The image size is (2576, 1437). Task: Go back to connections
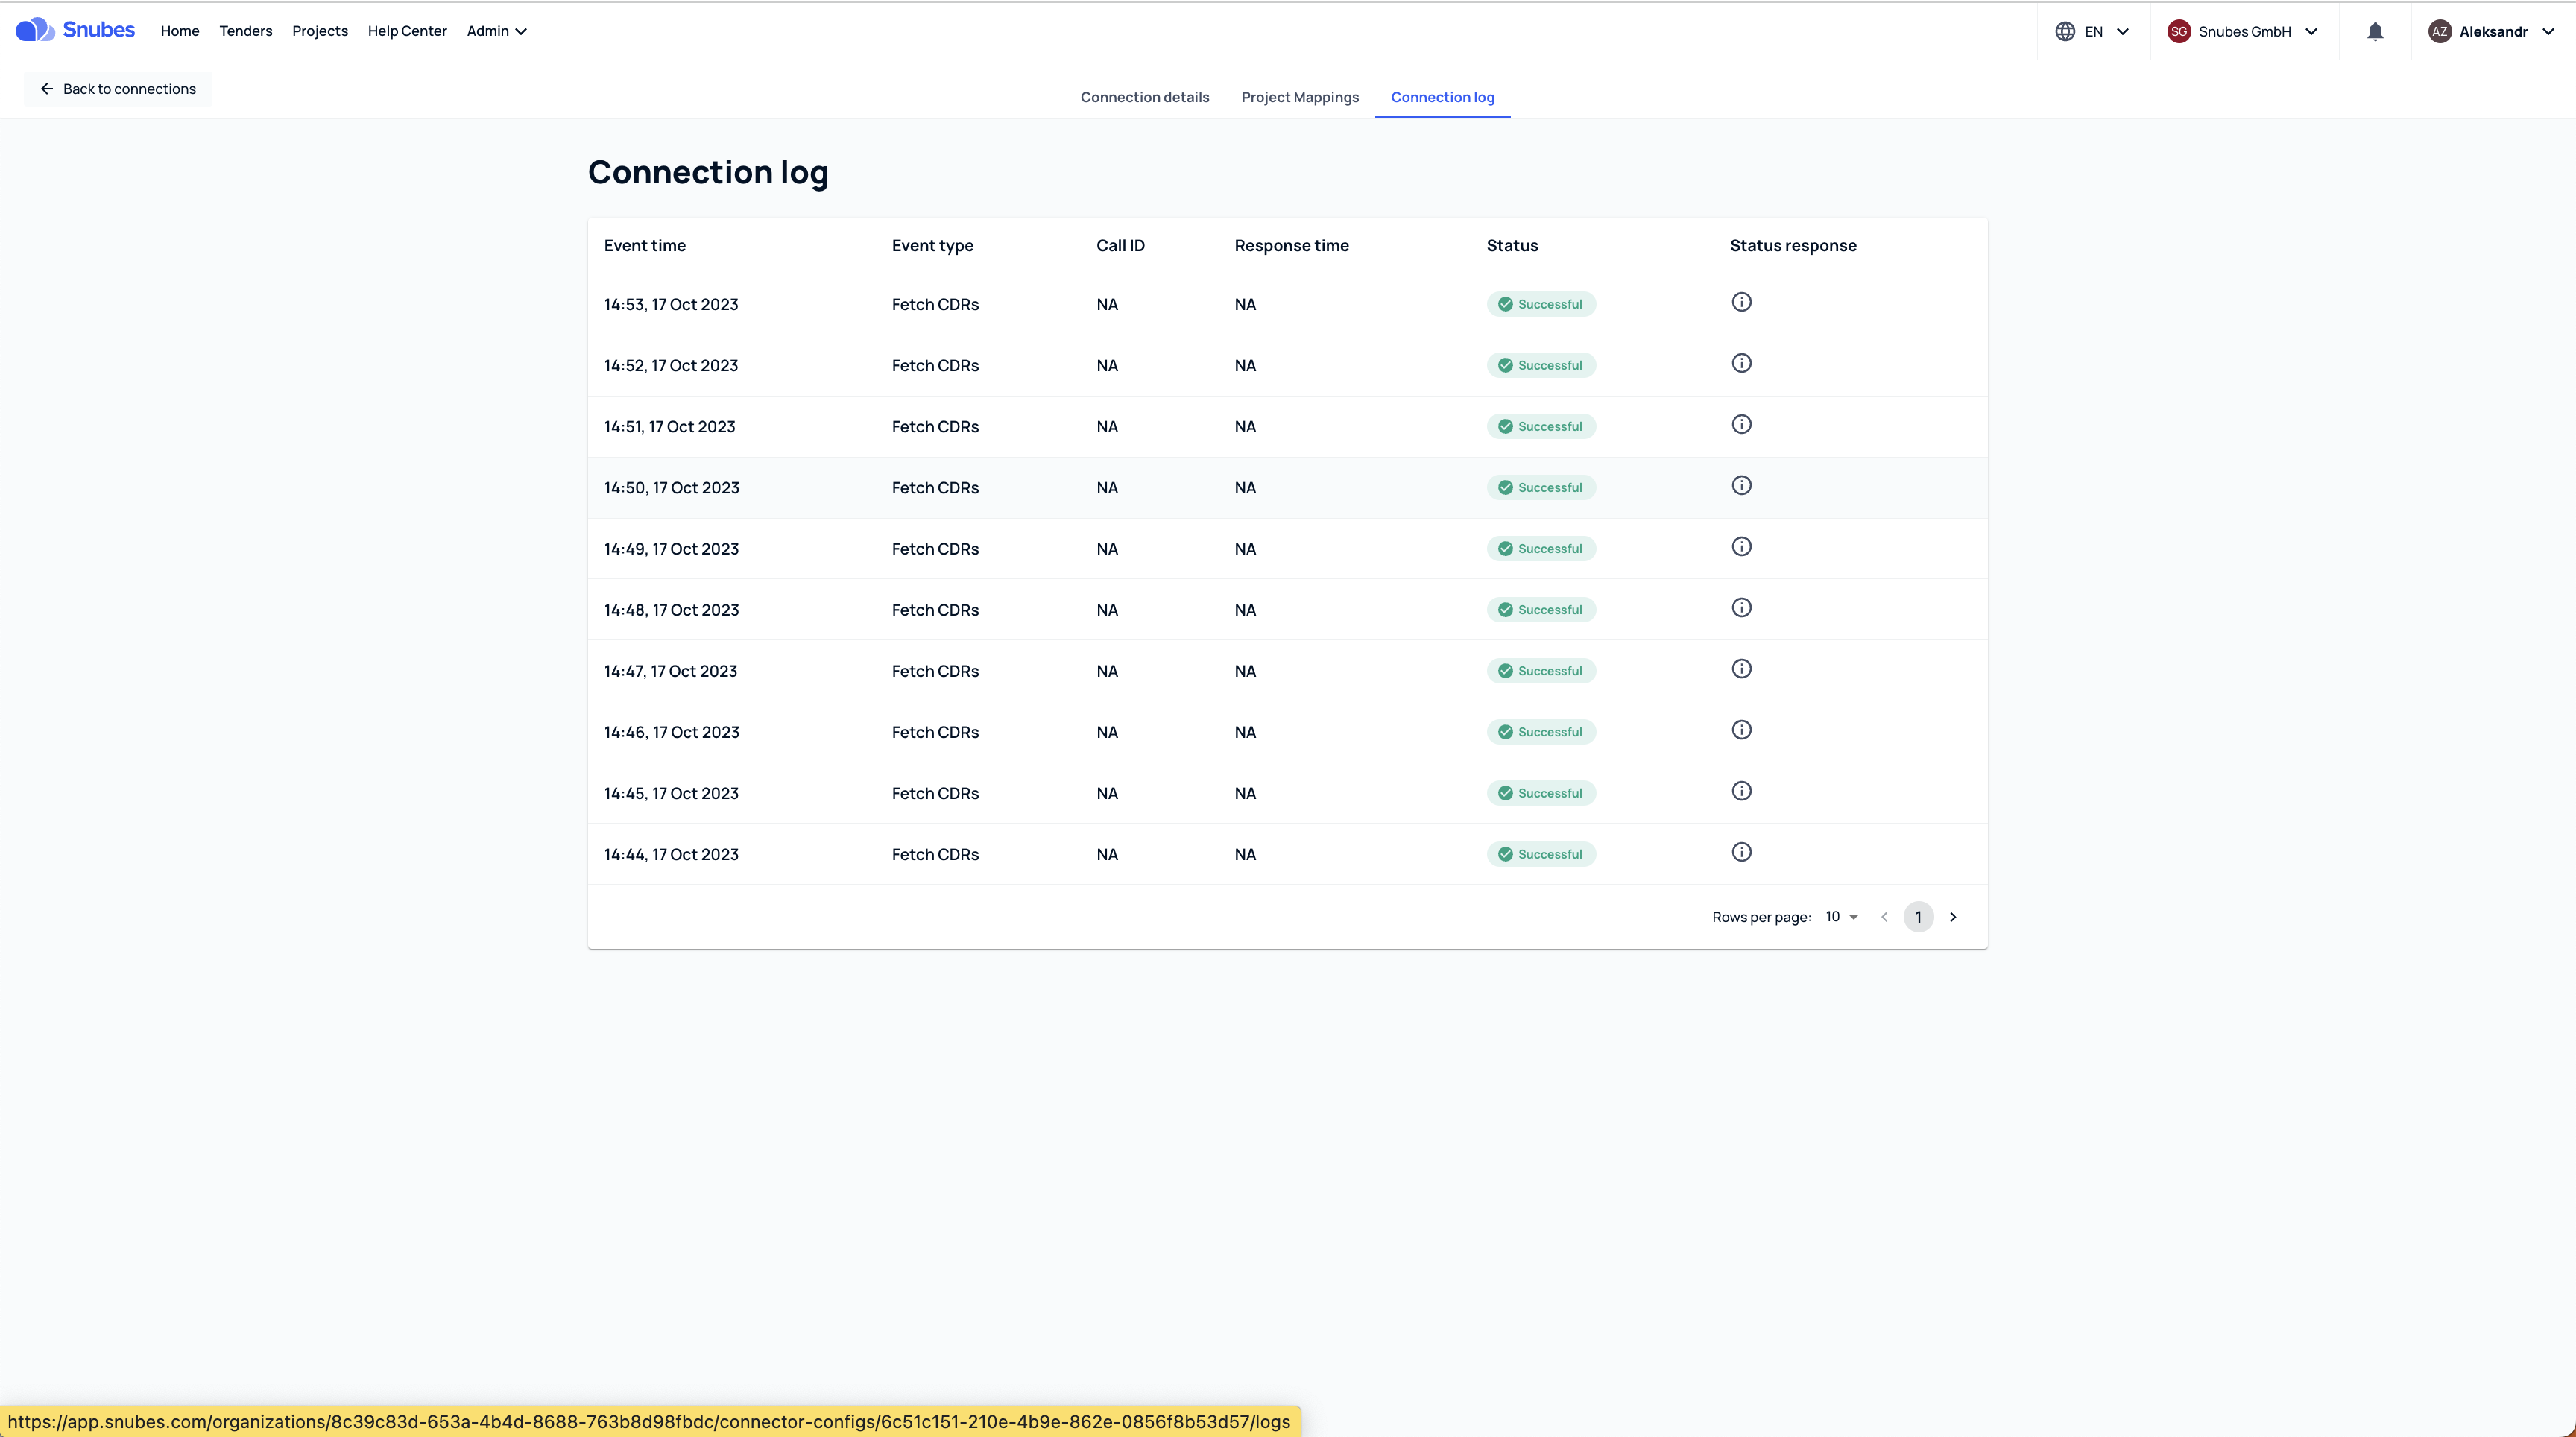pos(118,89)
